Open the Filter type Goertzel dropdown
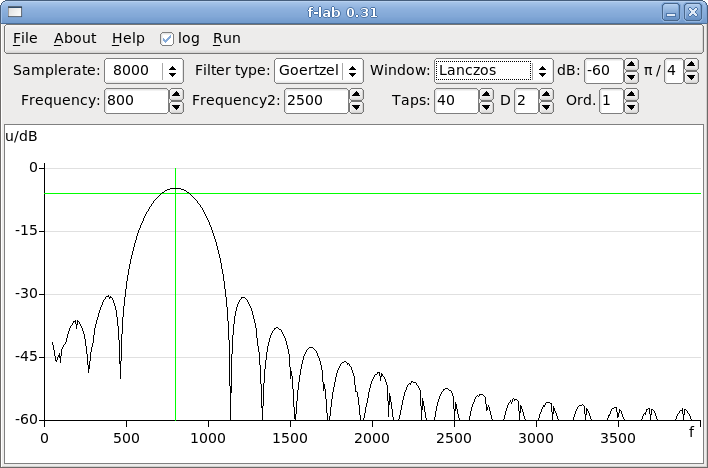The image size is (708, 468). click(x=318, y=70)
